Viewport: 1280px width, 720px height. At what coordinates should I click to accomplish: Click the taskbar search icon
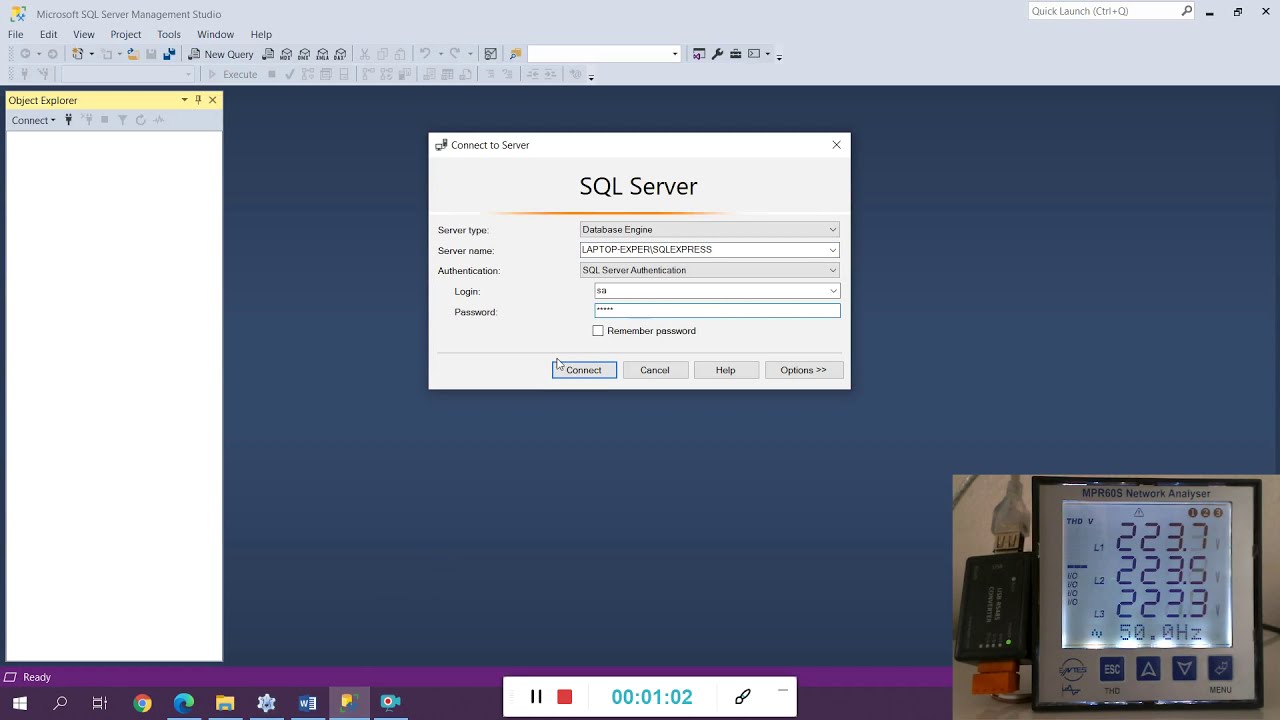tap(60, 703)
